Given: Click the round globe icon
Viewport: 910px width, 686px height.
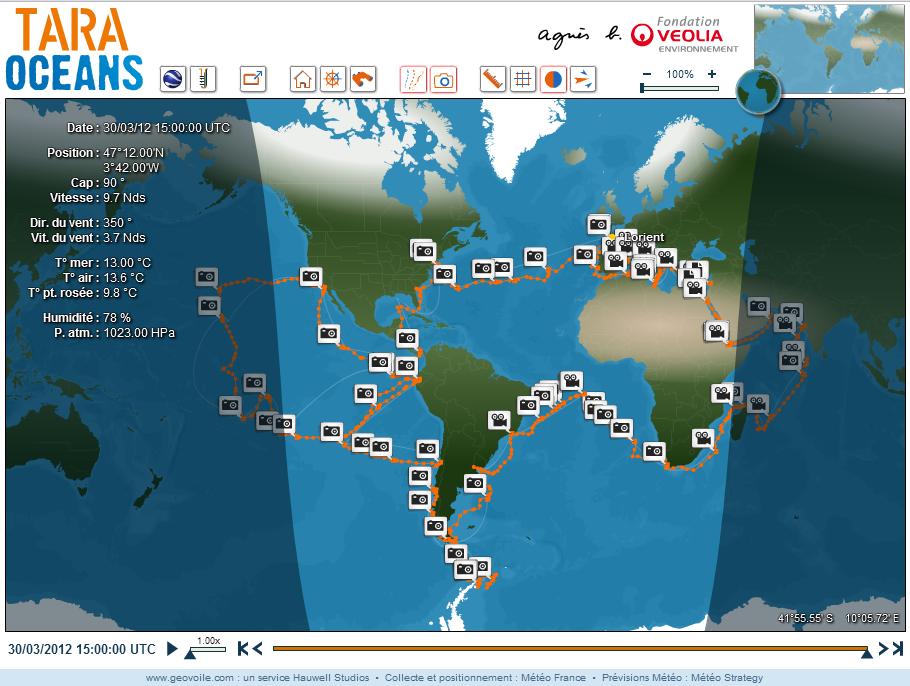Looking at the screenshot, I should tap(758, 91).
